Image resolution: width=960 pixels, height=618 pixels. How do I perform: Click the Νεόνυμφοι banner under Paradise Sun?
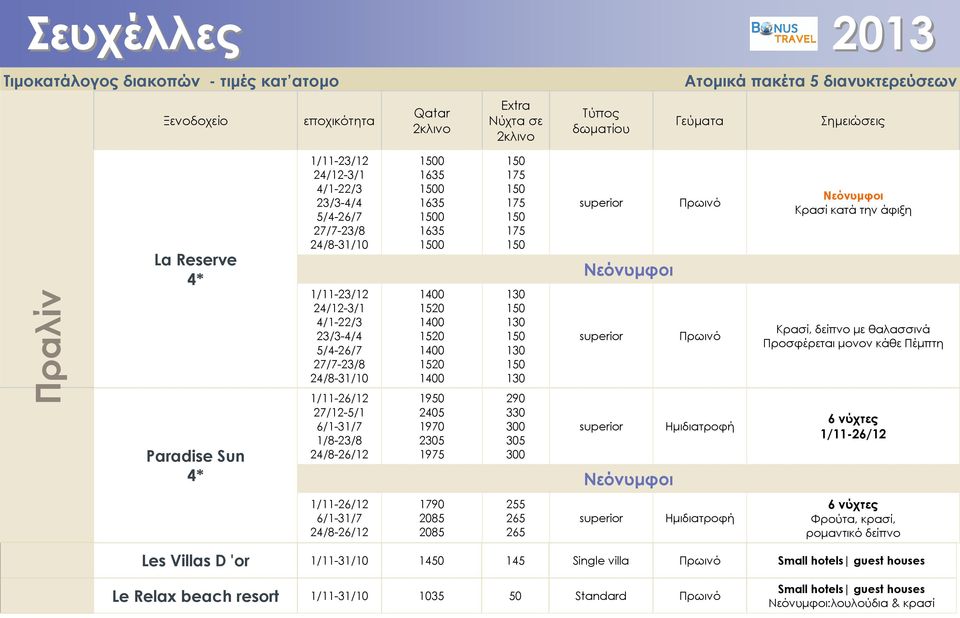click(x=628, y=480)
